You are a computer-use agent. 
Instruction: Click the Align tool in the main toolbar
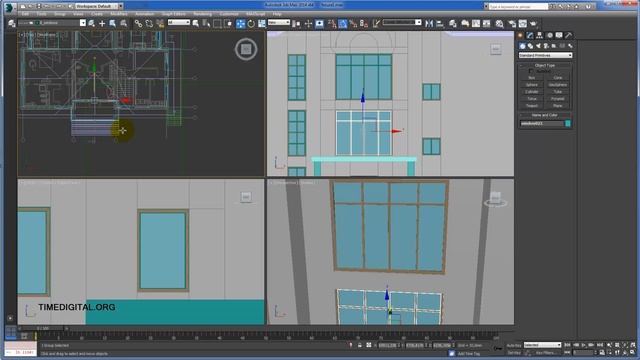(440, 23)
